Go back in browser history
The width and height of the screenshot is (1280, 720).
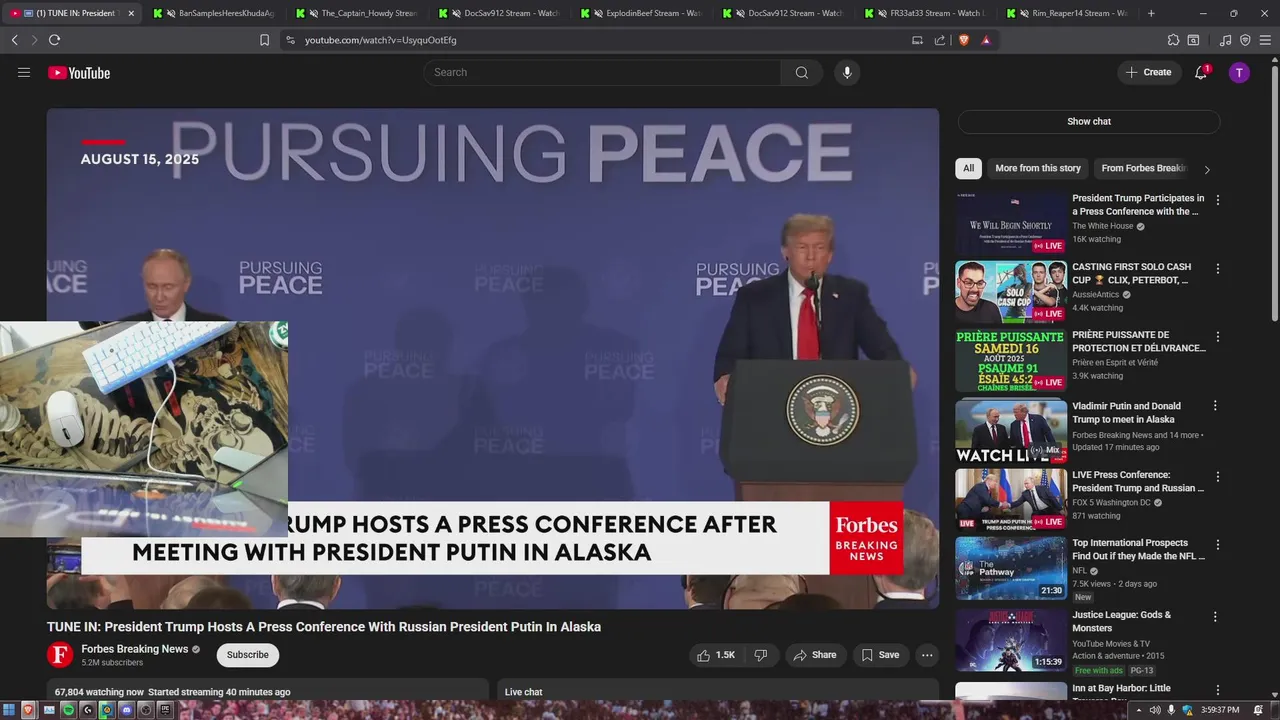(14, 40)
